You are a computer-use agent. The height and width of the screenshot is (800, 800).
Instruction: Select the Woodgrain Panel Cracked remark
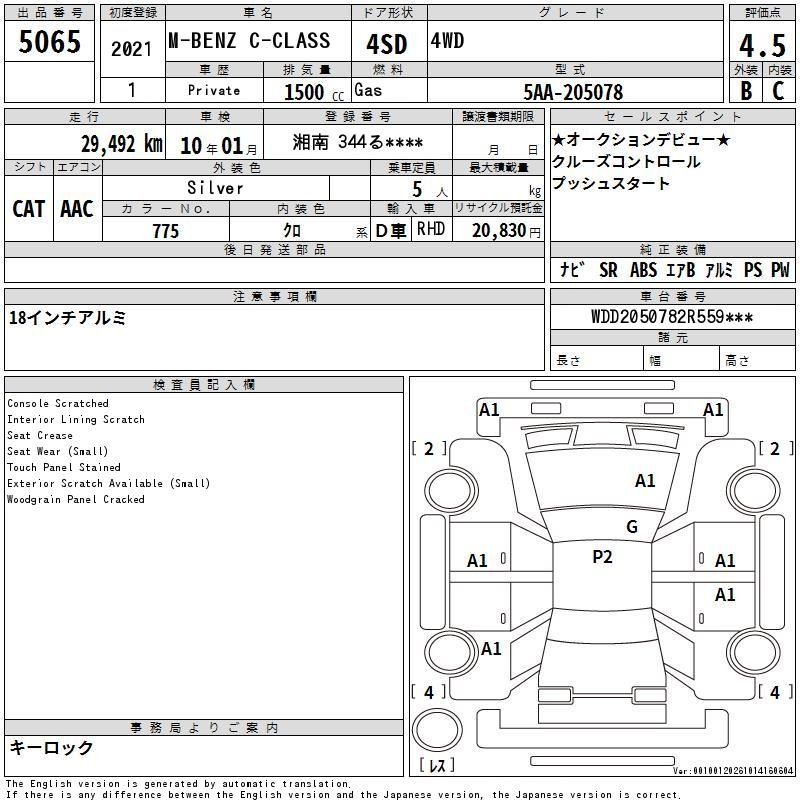(x=76, y=499)
